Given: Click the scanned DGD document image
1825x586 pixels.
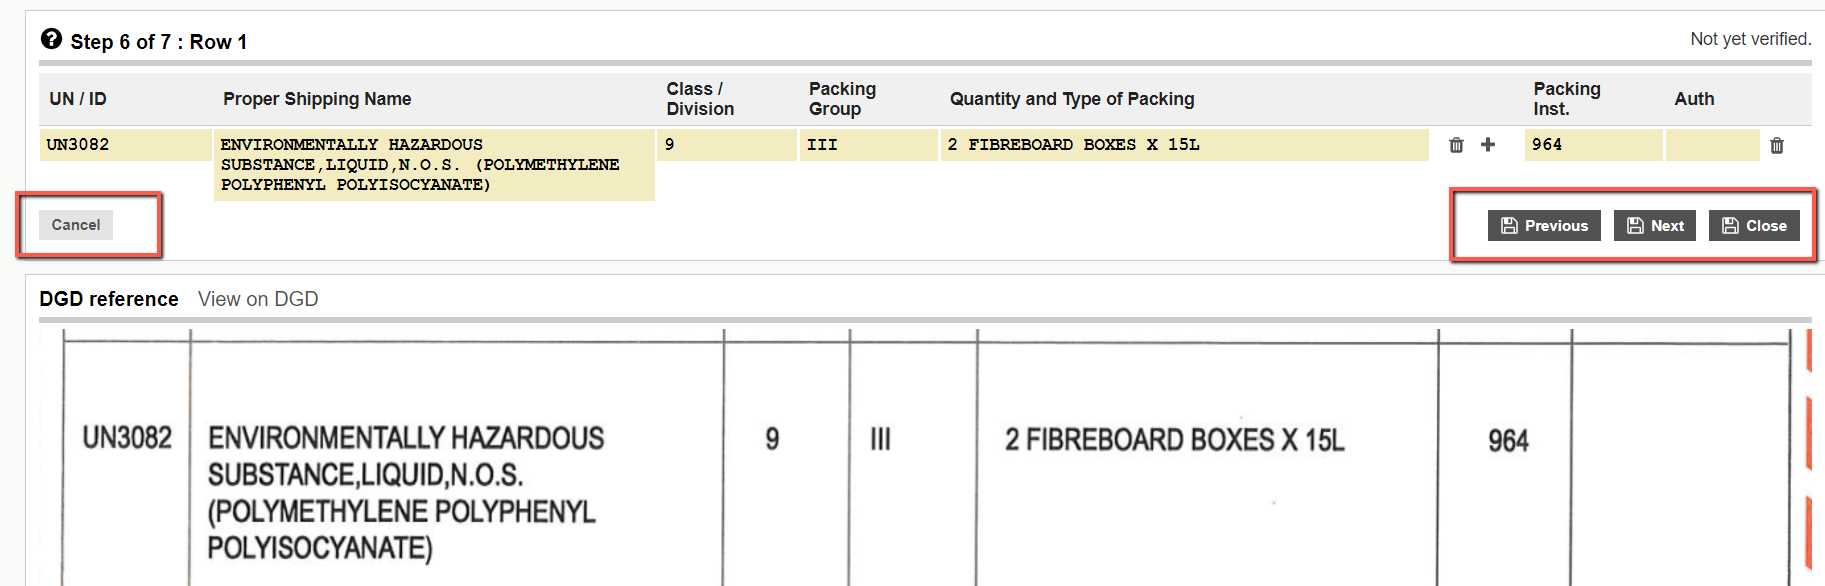Looking at the screenshot, I should (925, 458).
